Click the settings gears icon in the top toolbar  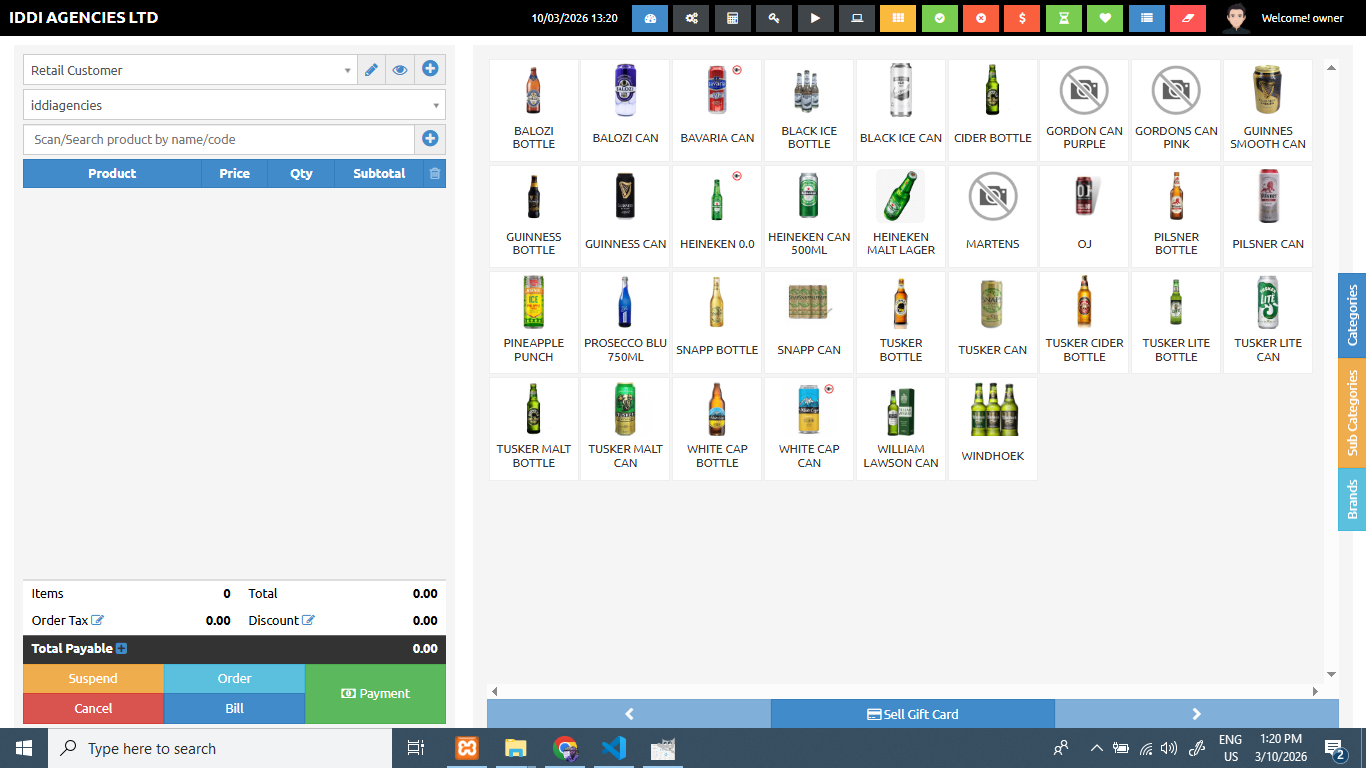[690, 18]
